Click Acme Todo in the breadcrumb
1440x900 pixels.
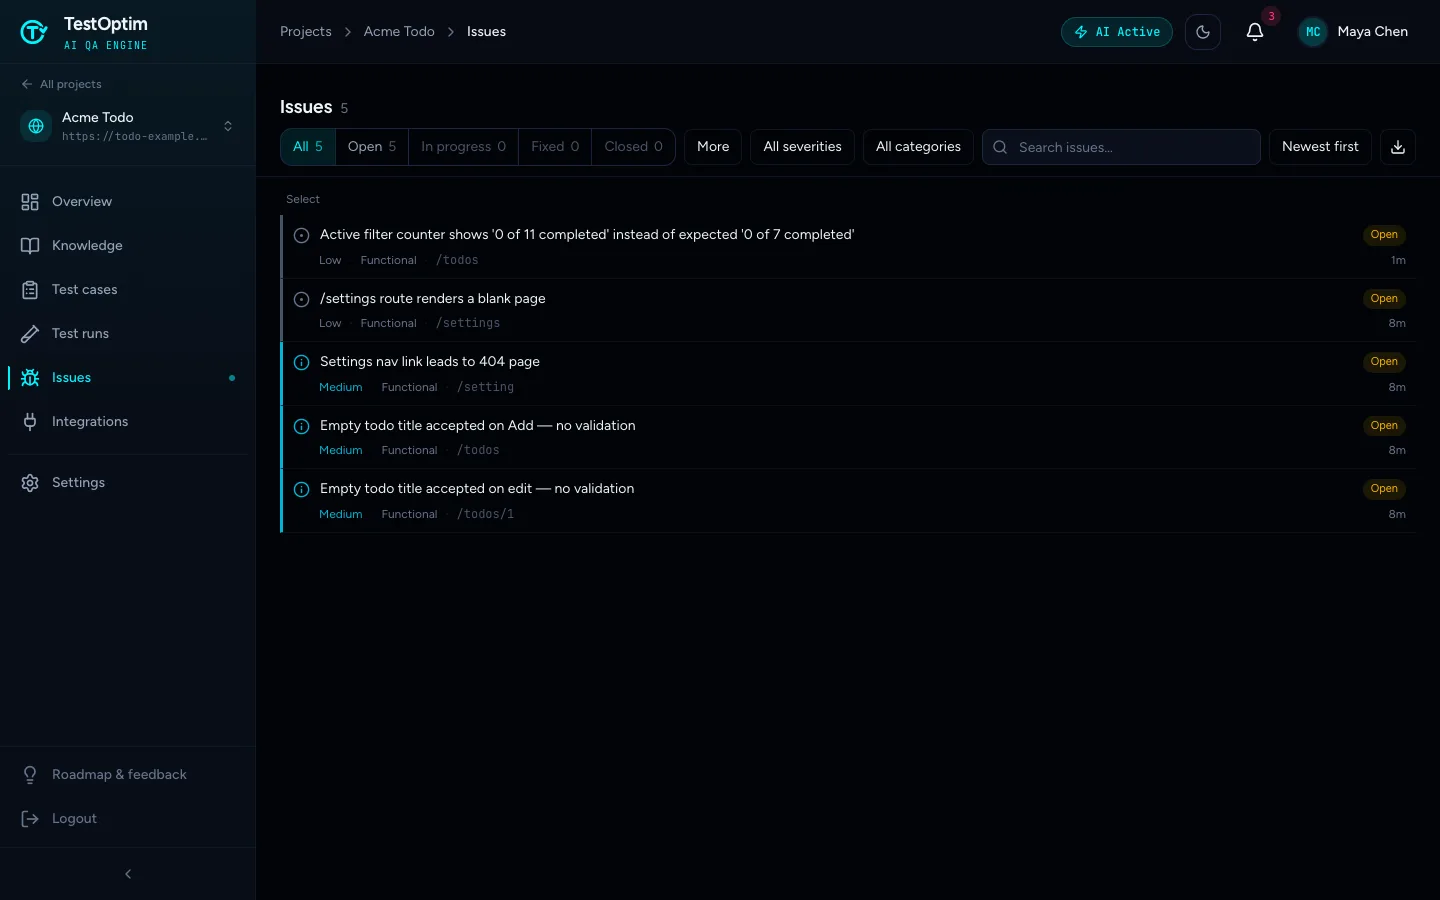click(399, 32)
